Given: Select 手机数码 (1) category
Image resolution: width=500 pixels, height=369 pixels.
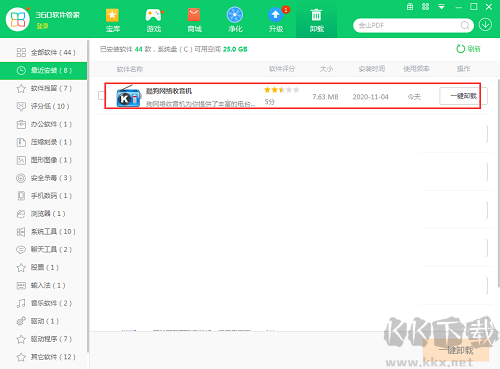Looking at the screenshot, I should (44, 196).
